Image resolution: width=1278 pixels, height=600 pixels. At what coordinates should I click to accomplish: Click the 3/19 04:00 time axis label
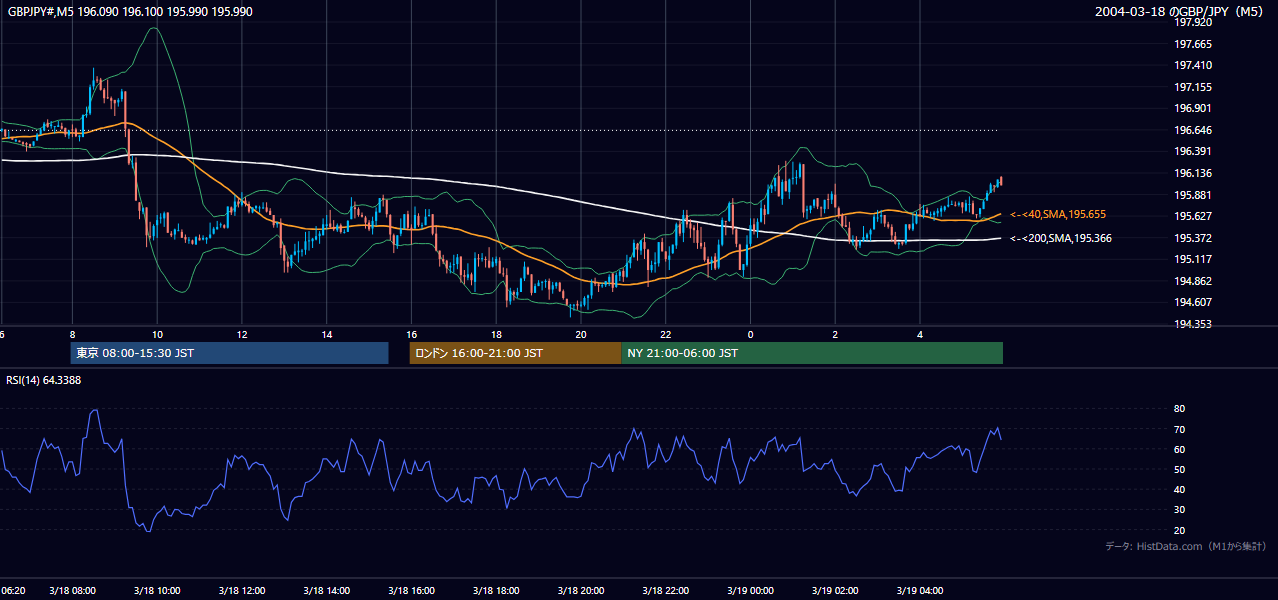[x=920, y=591]
